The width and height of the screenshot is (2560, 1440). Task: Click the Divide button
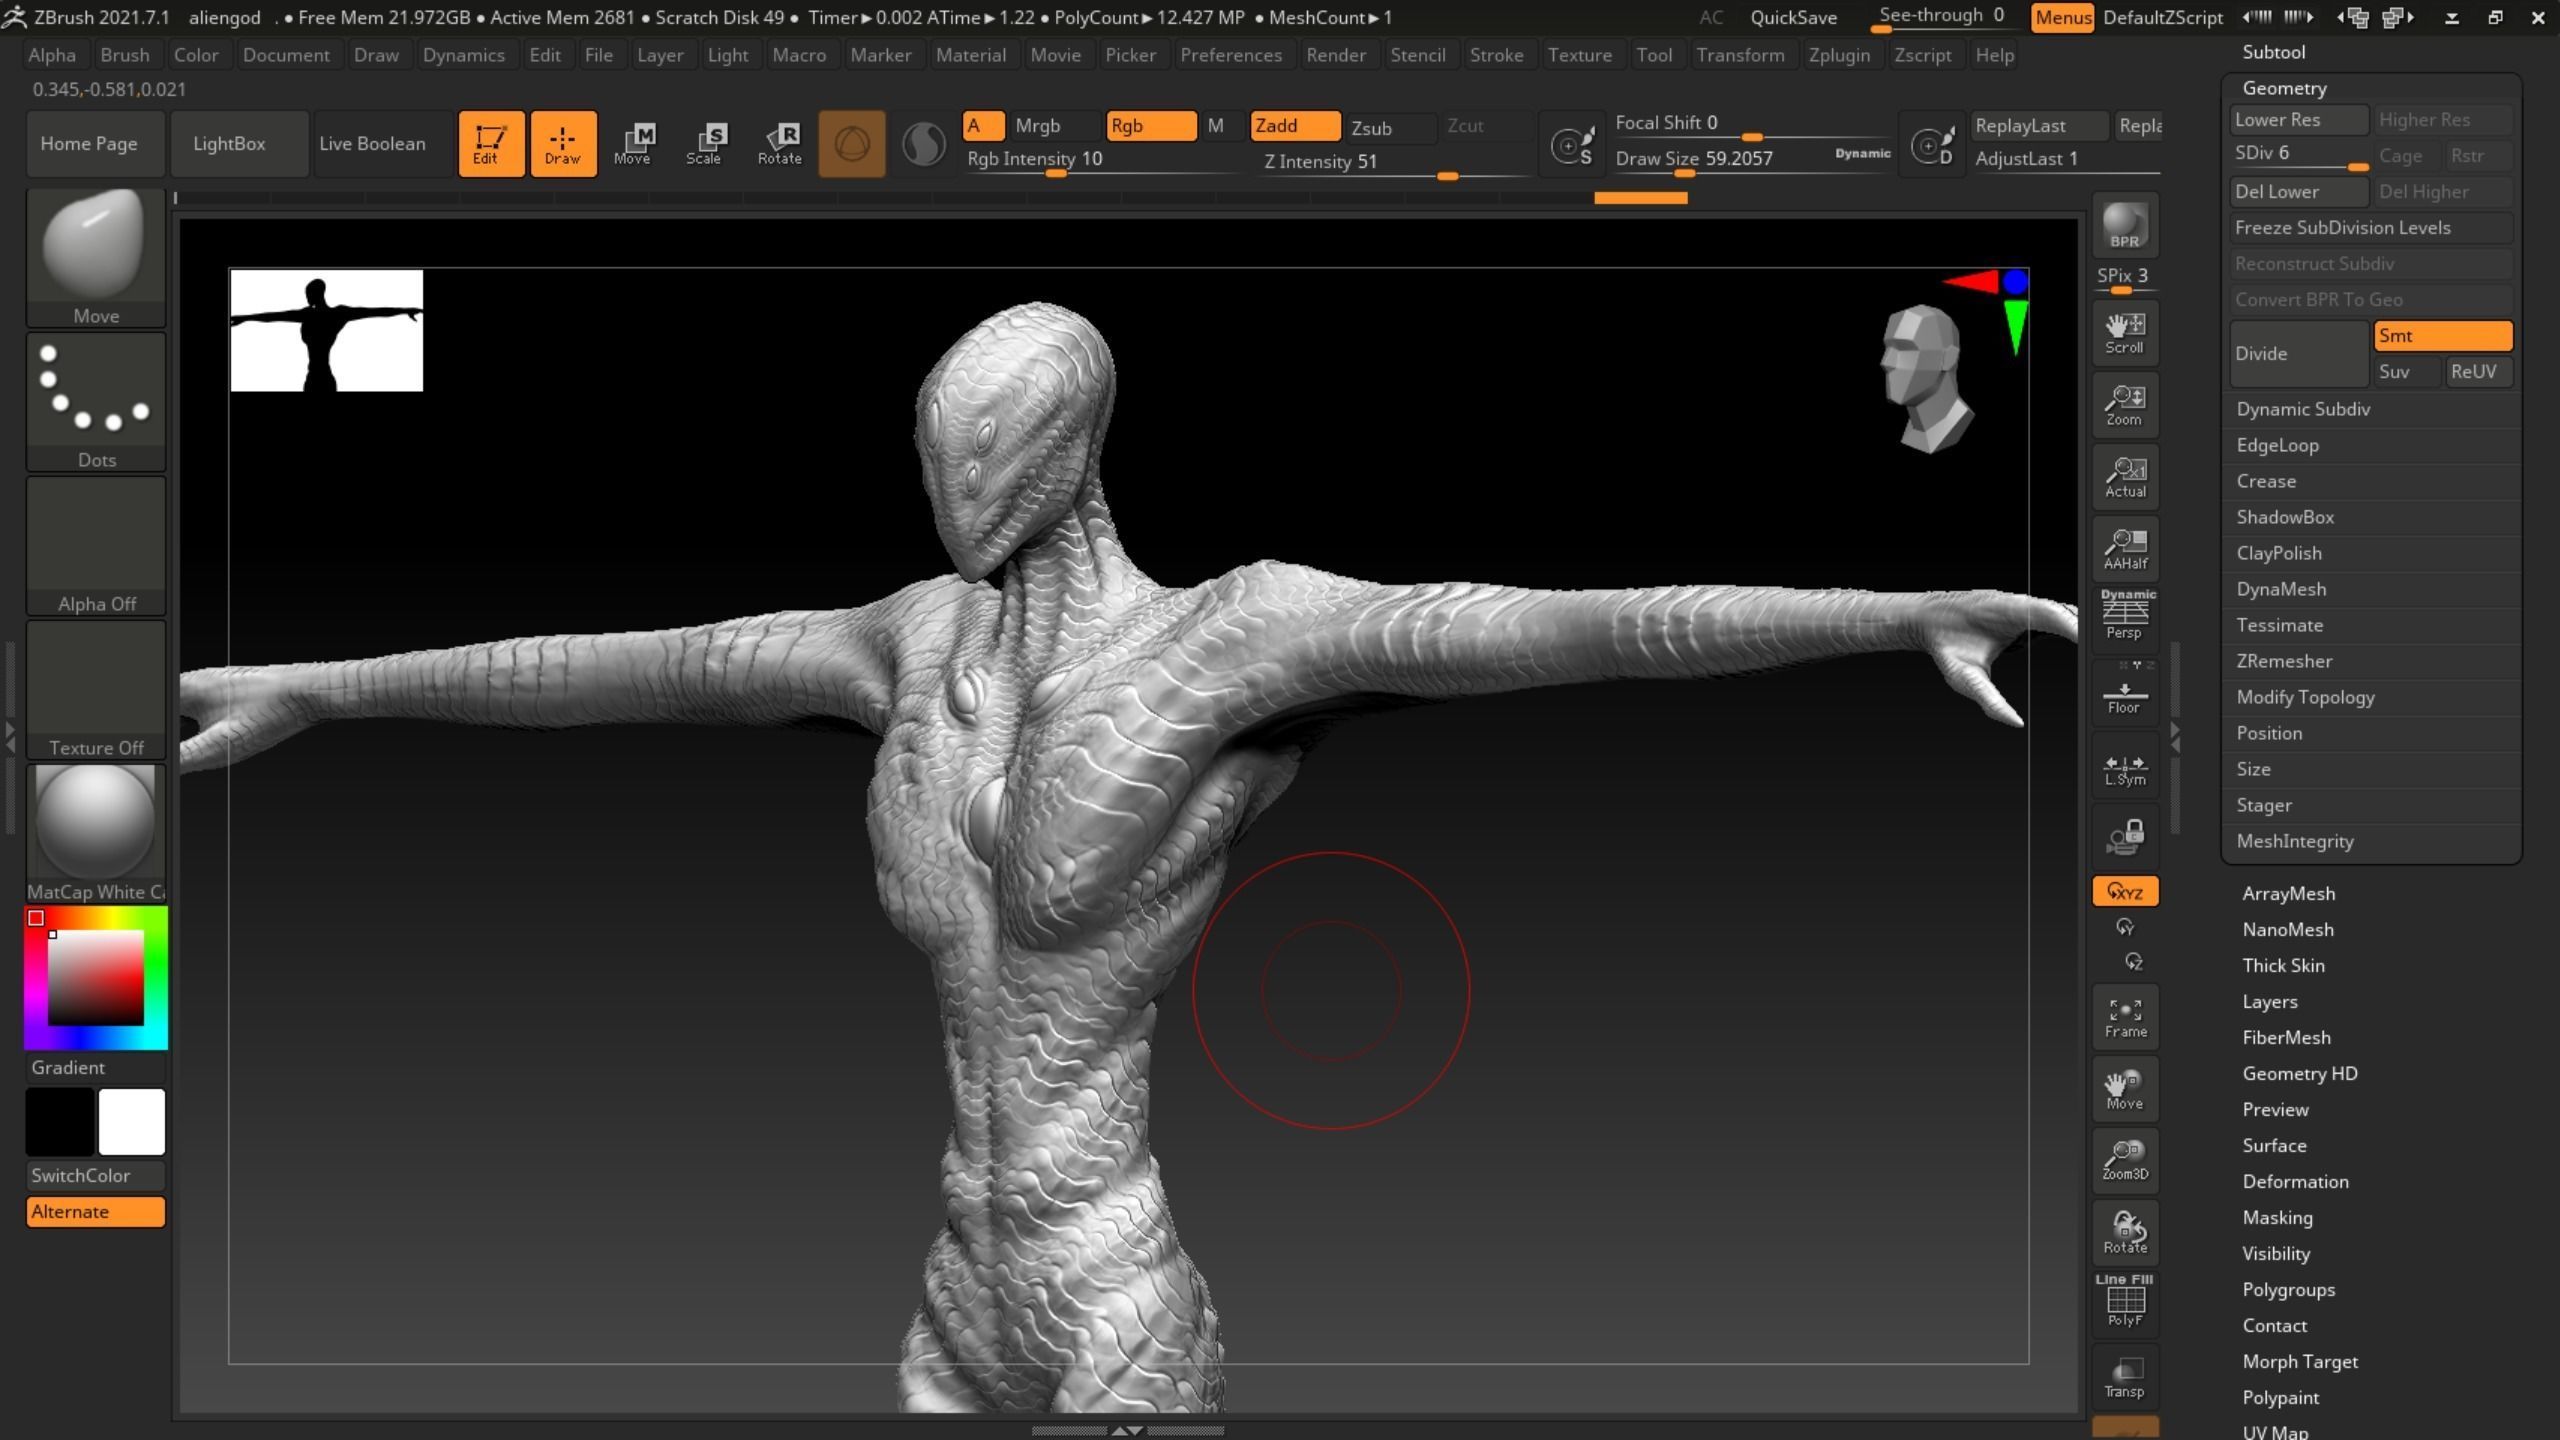[2299, 354]
